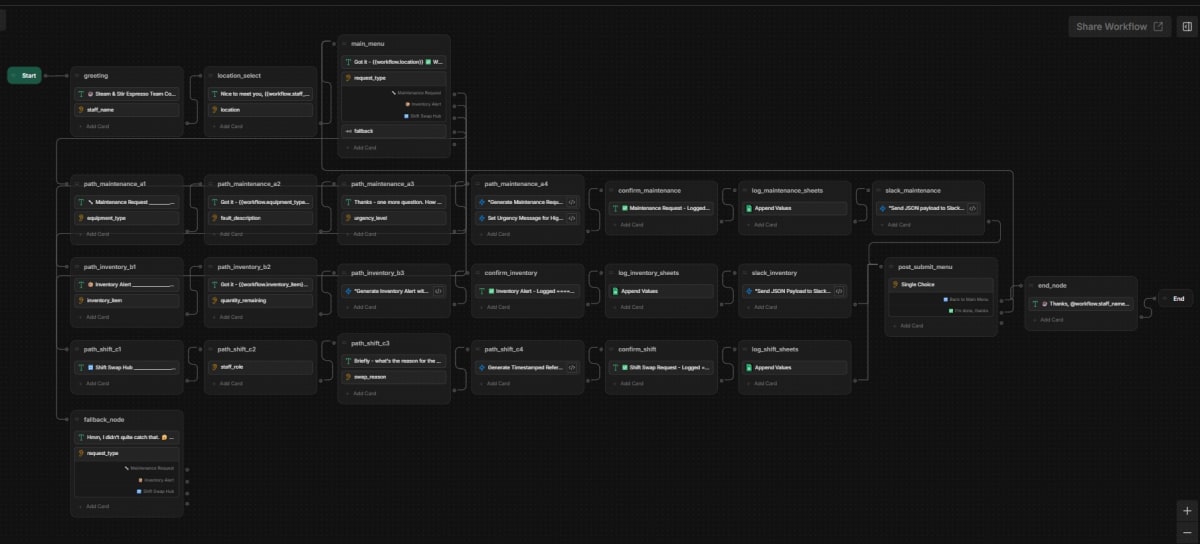Select Shift Swap Hub choice in main_menu
The height and width of the screenshot is (544, 1200).
point(422,116)
